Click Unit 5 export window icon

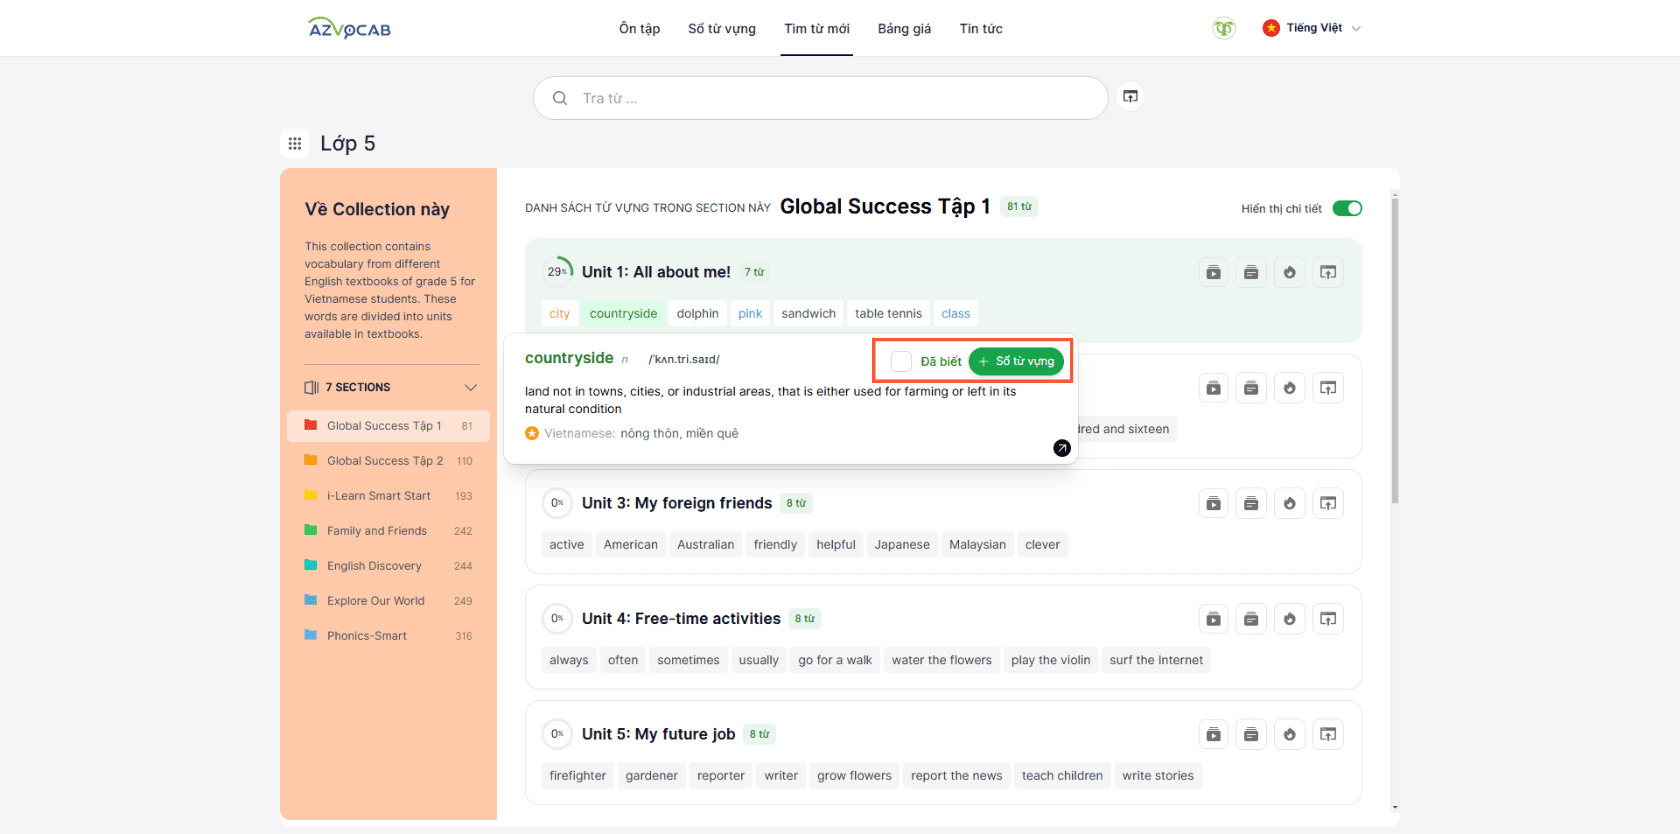click(x=1328, y=734)
